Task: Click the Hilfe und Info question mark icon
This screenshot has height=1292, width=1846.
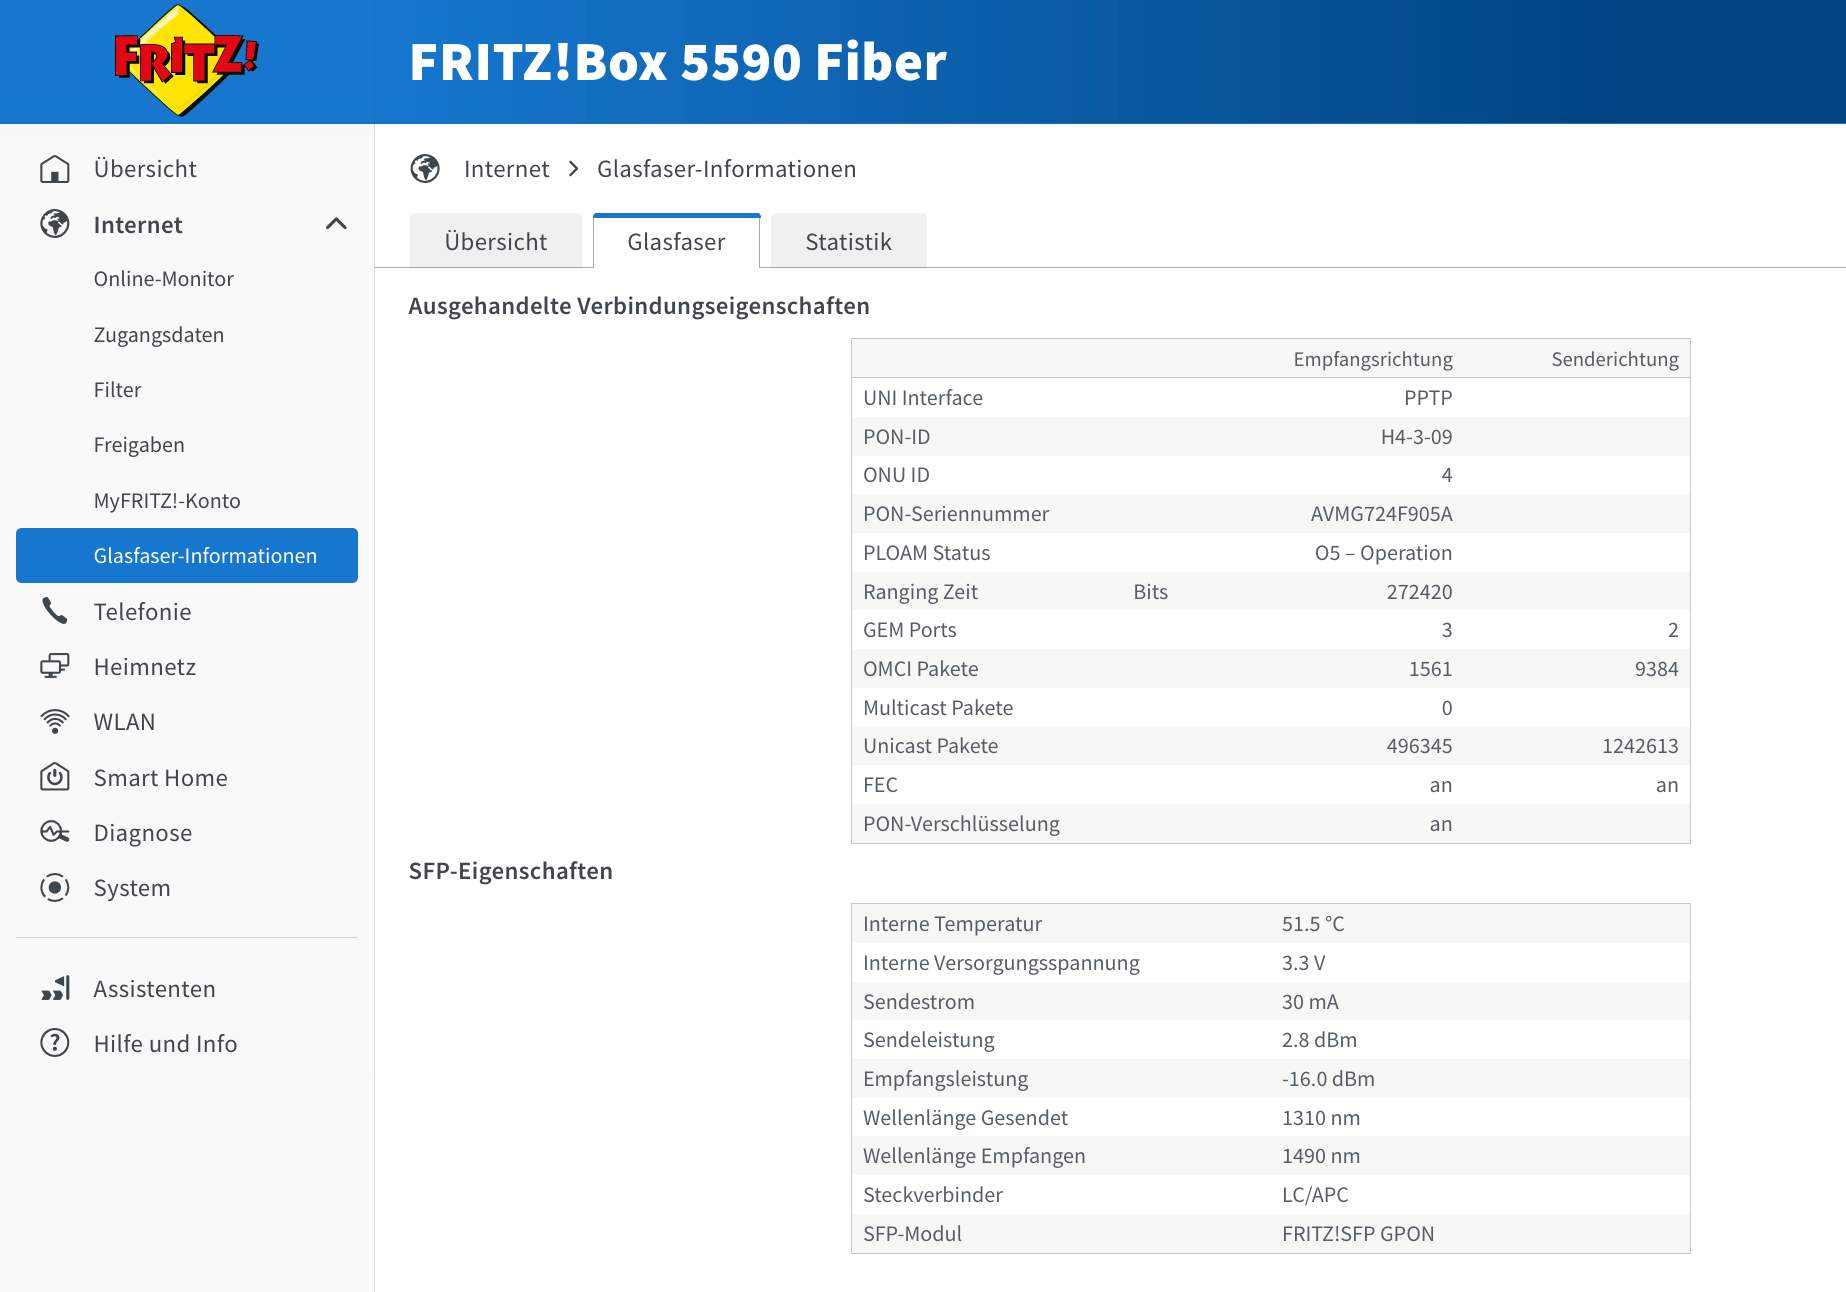Action: tap(55, 1043)
